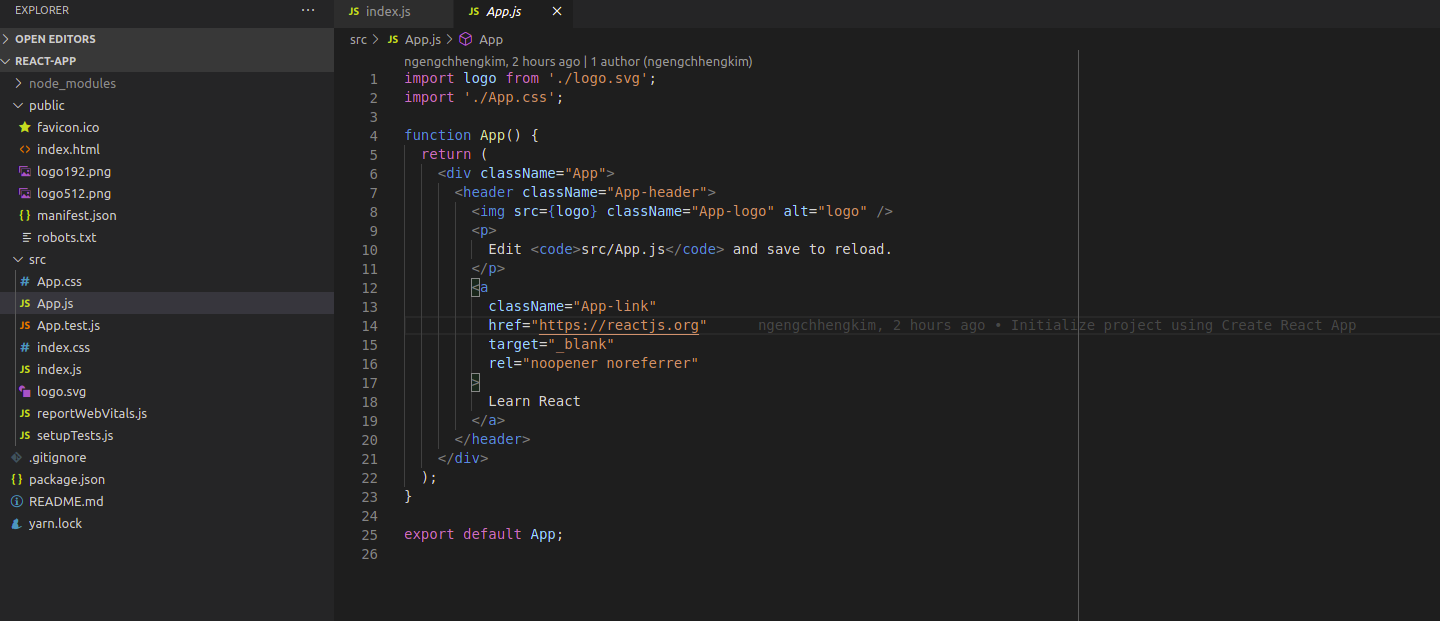Switch to the index.js tab
The width and height of the screenshot is (1440, 621).
pyautogui.click(x=390, y=13)
